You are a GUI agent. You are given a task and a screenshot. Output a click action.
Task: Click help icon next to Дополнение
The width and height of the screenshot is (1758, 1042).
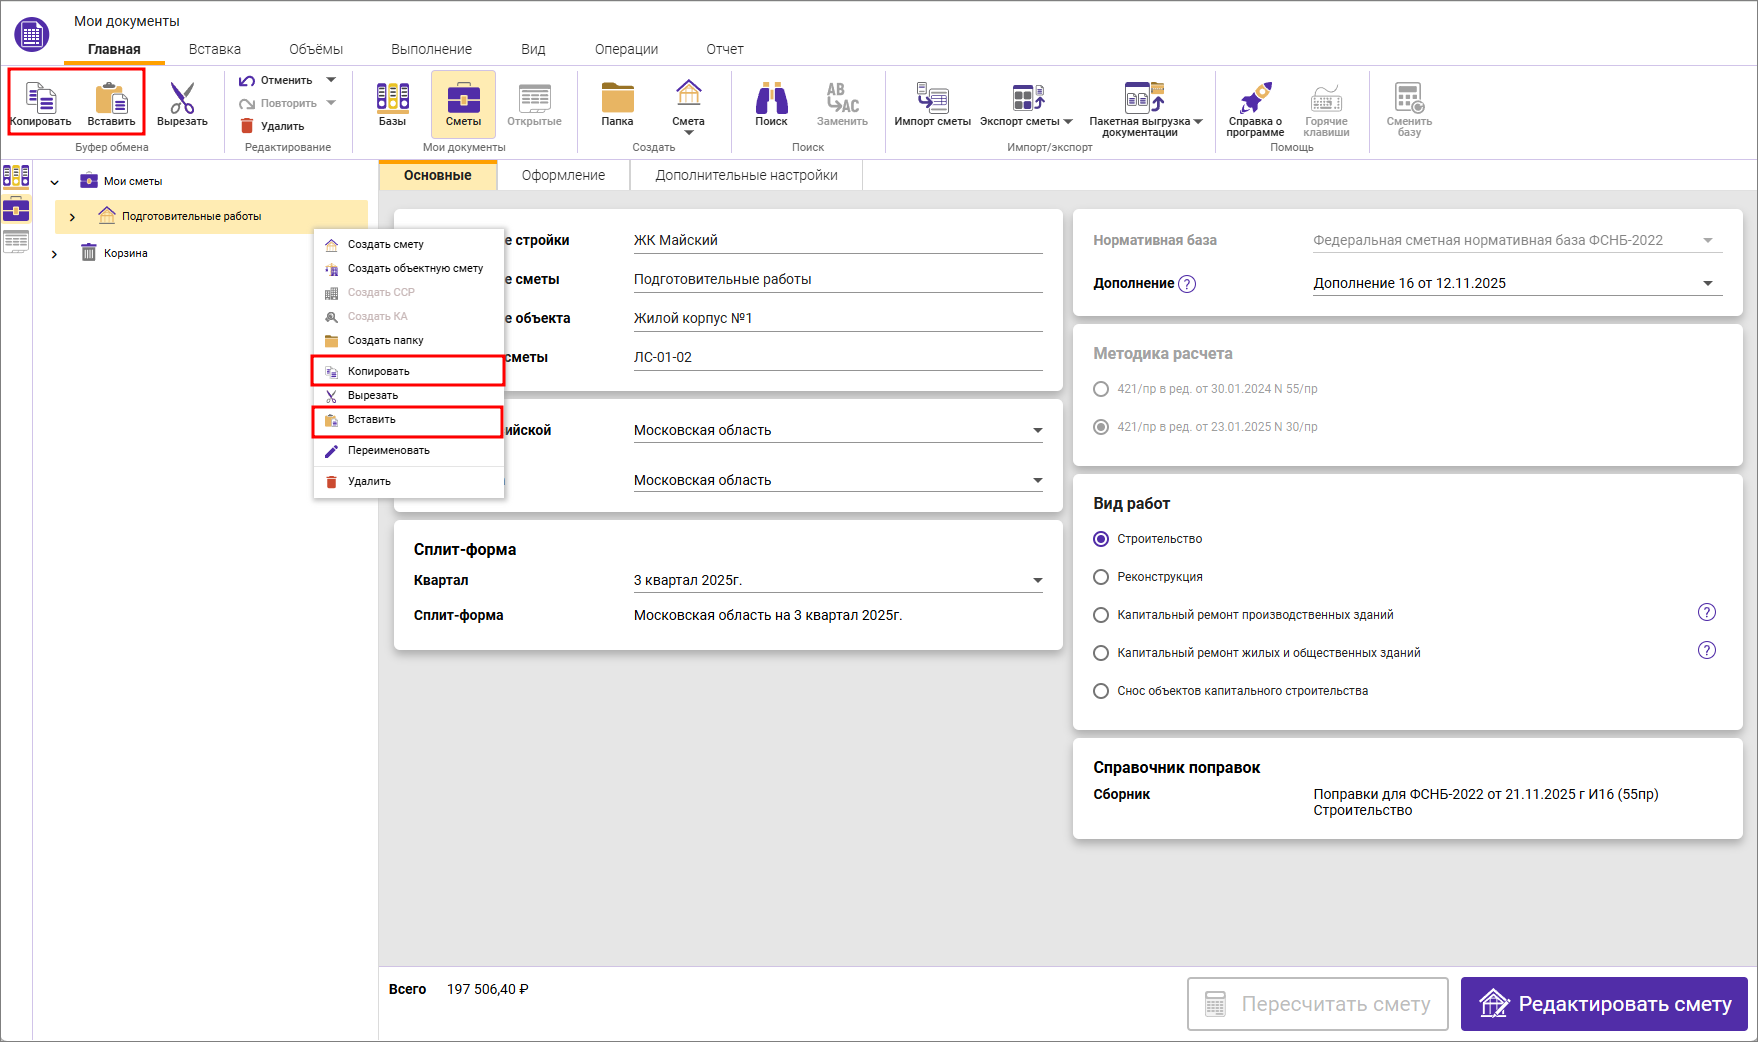pos(1187,284)
